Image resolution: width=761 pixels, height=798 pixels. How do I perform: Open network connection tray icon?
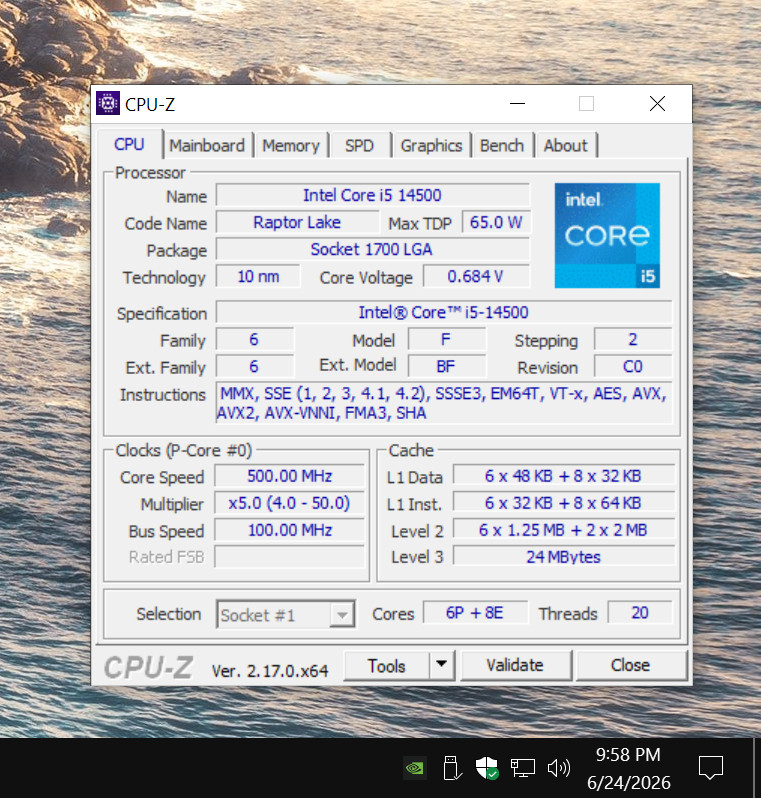pos(523,767)
